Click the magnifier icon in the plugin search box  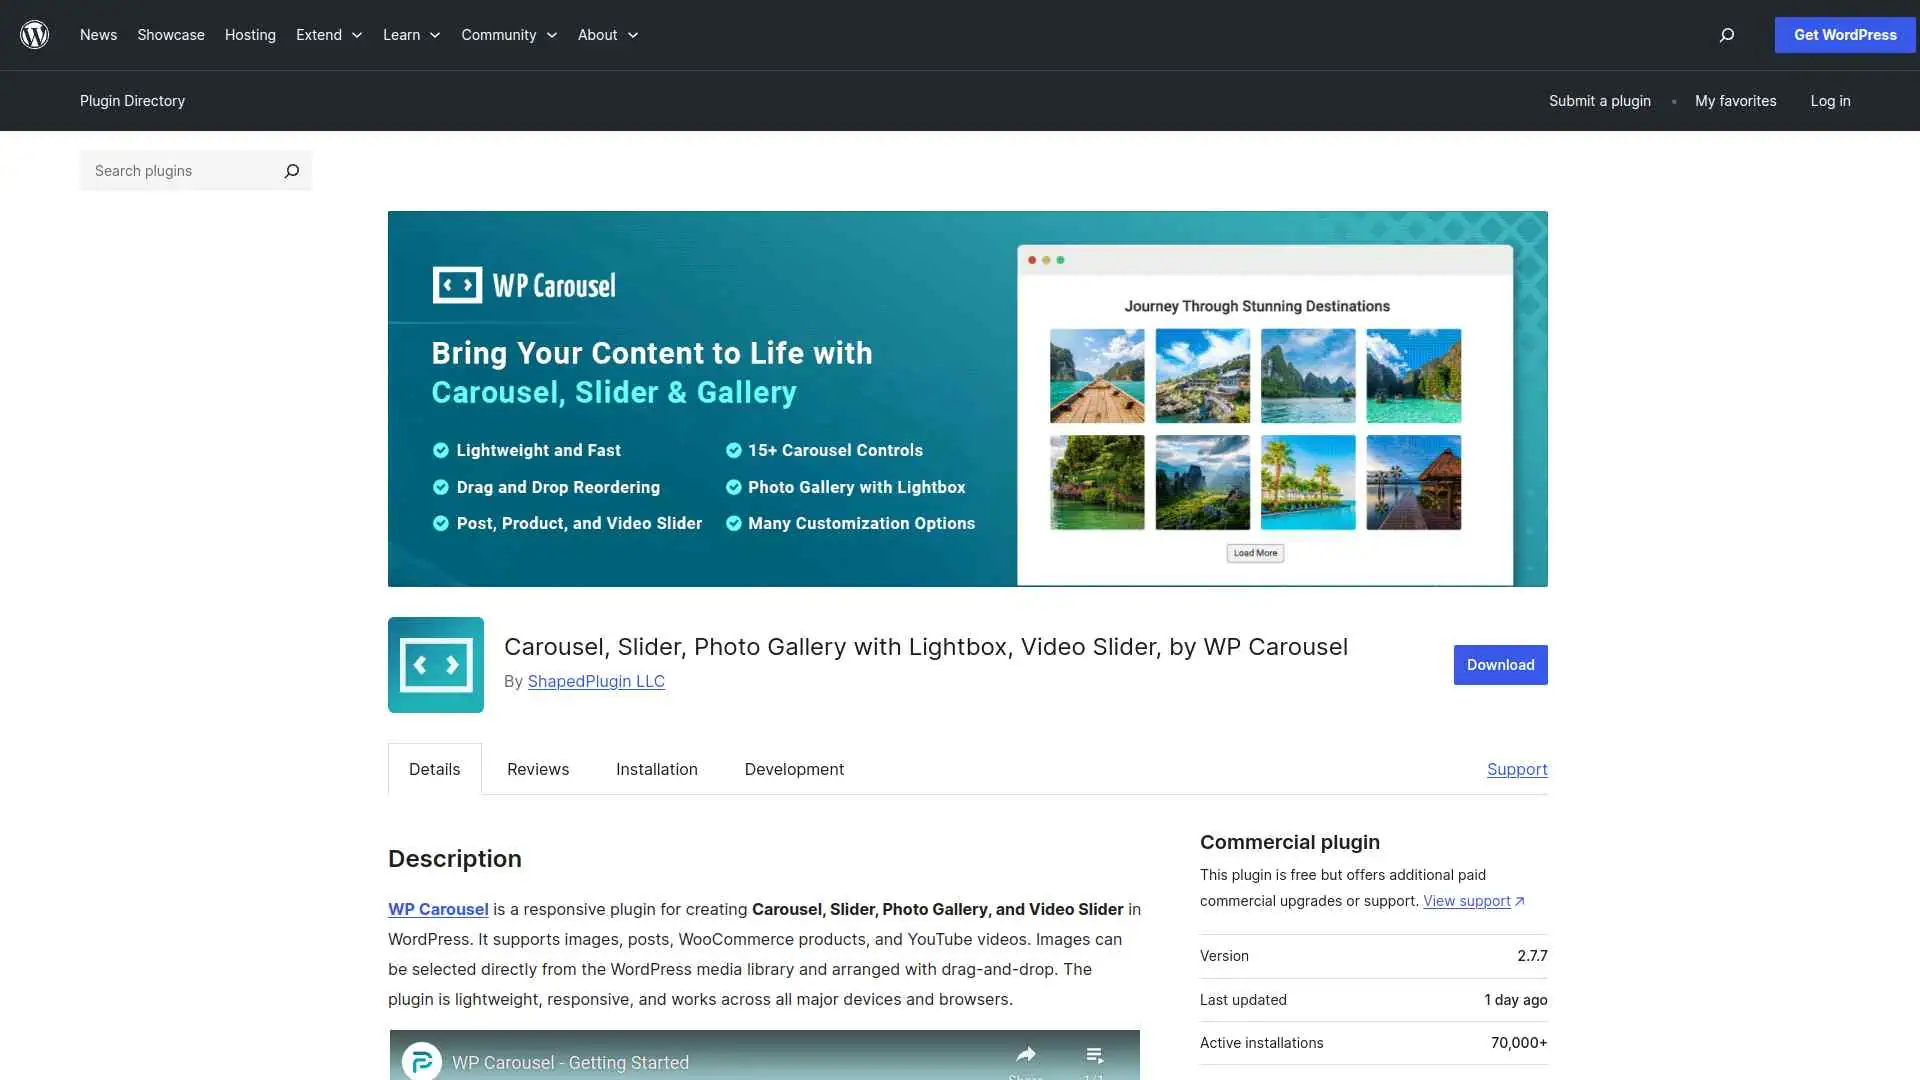pyautogui.click(x=291, y=170)
